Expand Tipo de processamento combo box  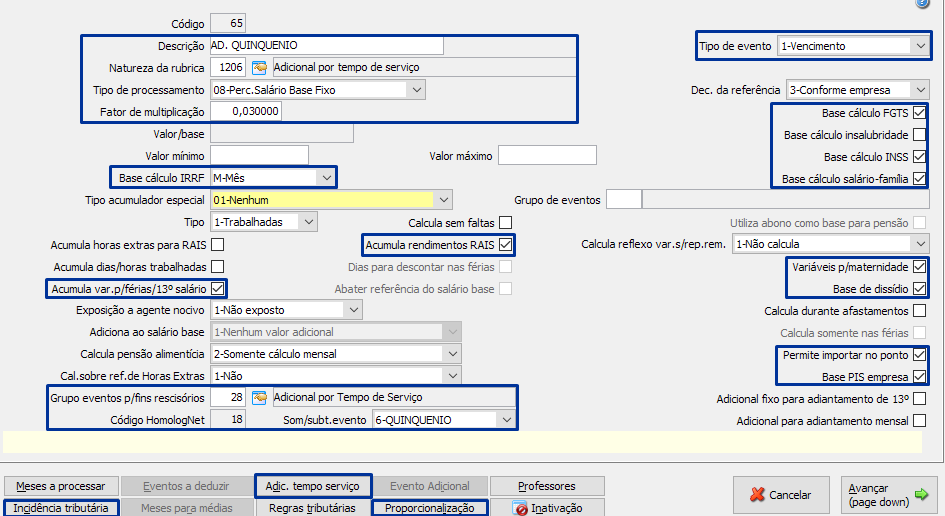[416, 90]
